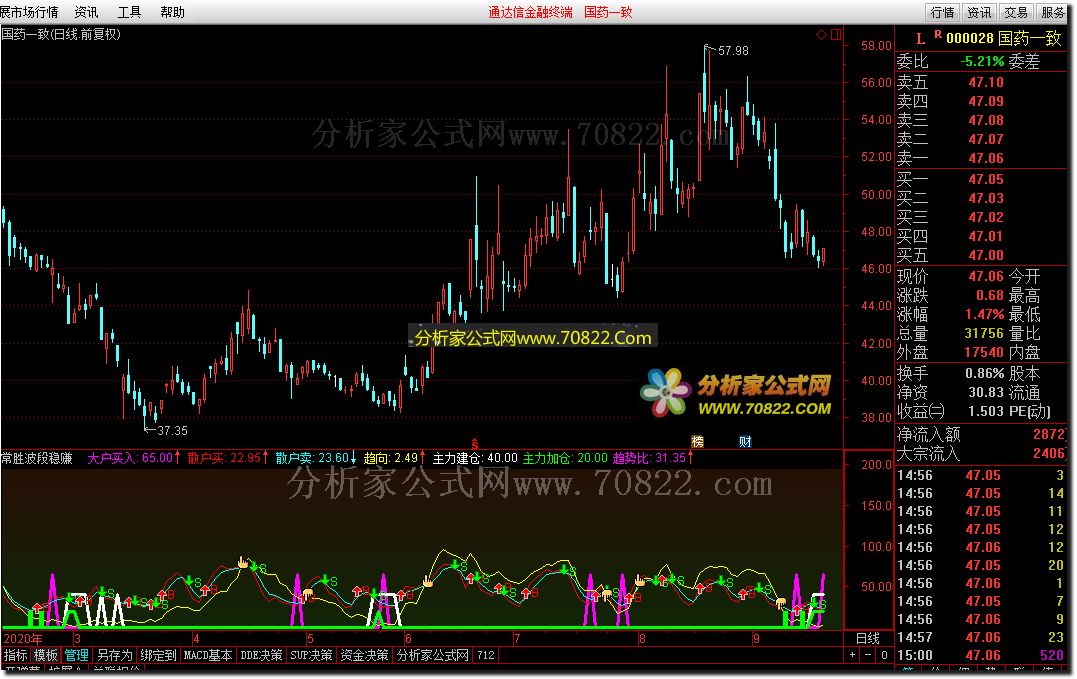Click the 散户买: 22.95 value
This screenshot has width=1077, height=679.
228,458
